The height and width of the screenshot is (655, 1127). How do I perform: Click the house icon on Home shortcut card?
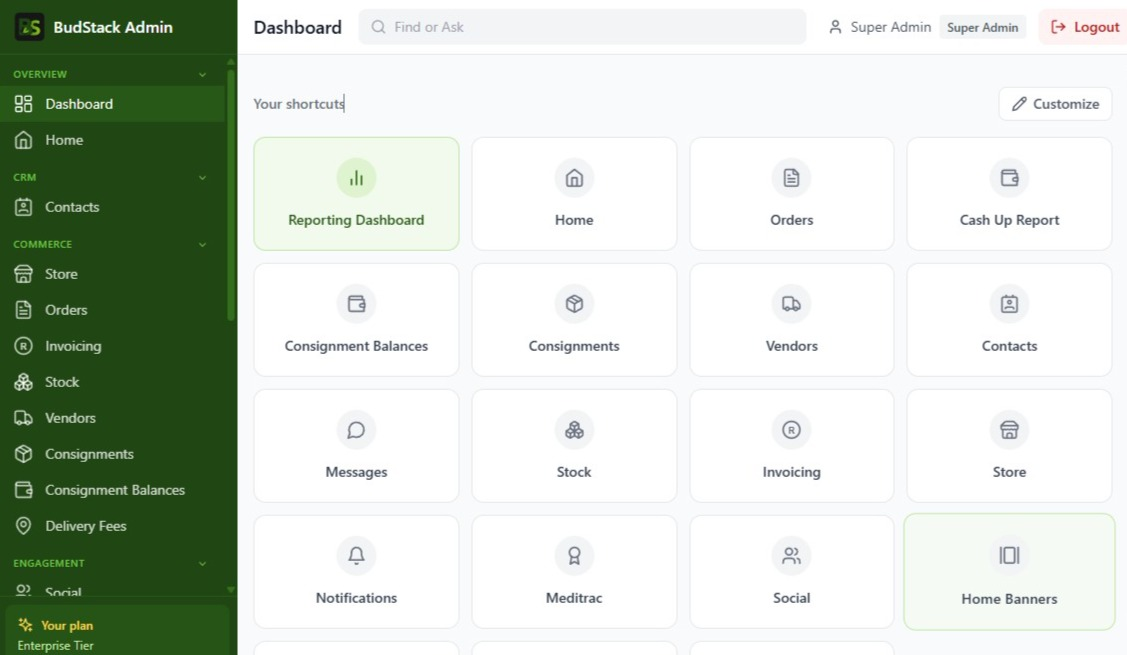pyautogui.click(x=574, y=178)
